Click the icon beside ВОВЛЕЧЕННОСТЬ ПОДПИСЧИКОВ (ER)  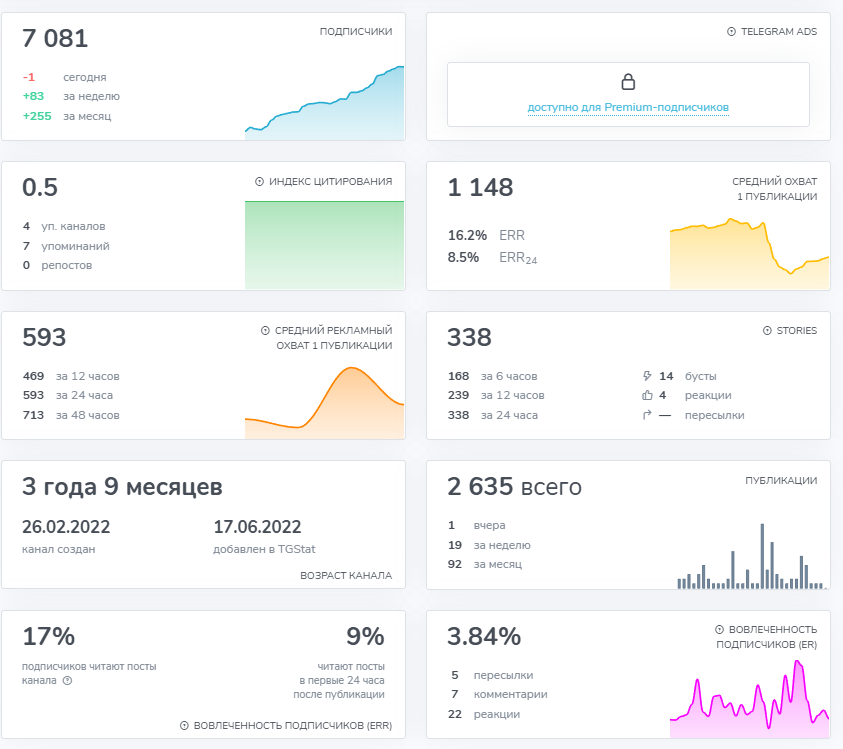click(x=719, y=630)
